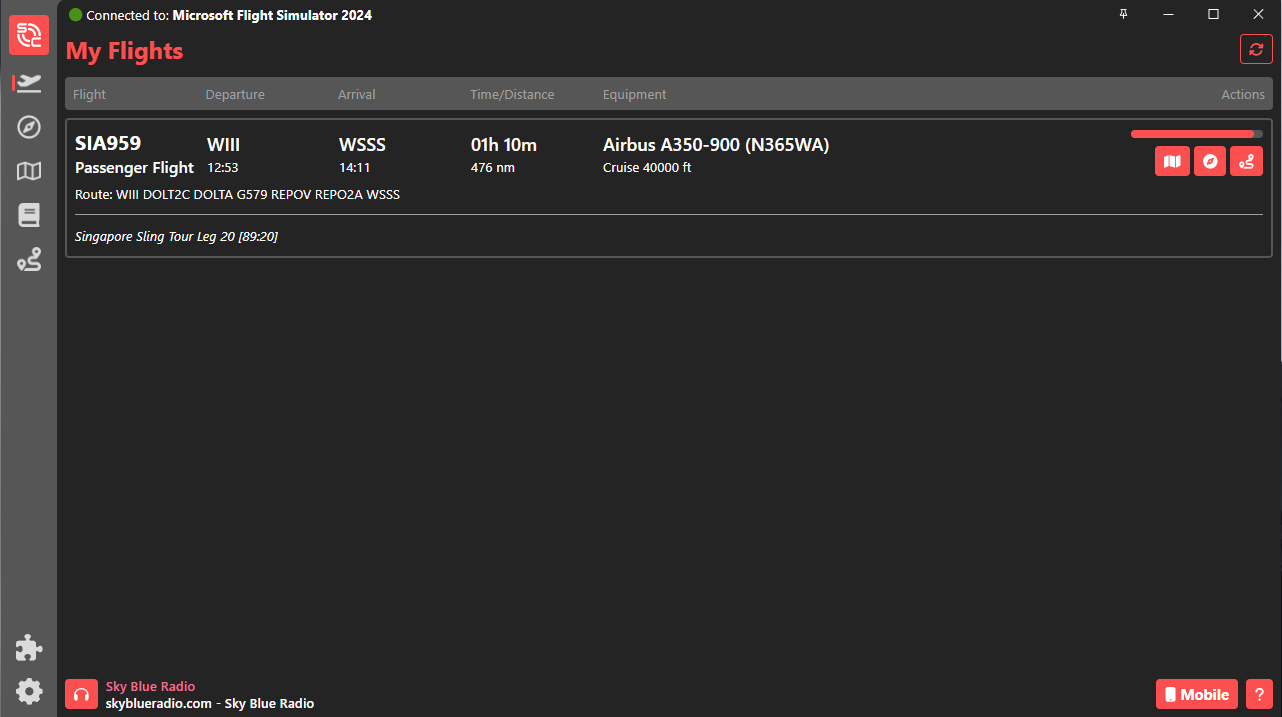
Task: Click departure airport WIII
Action: coord(224,145)
